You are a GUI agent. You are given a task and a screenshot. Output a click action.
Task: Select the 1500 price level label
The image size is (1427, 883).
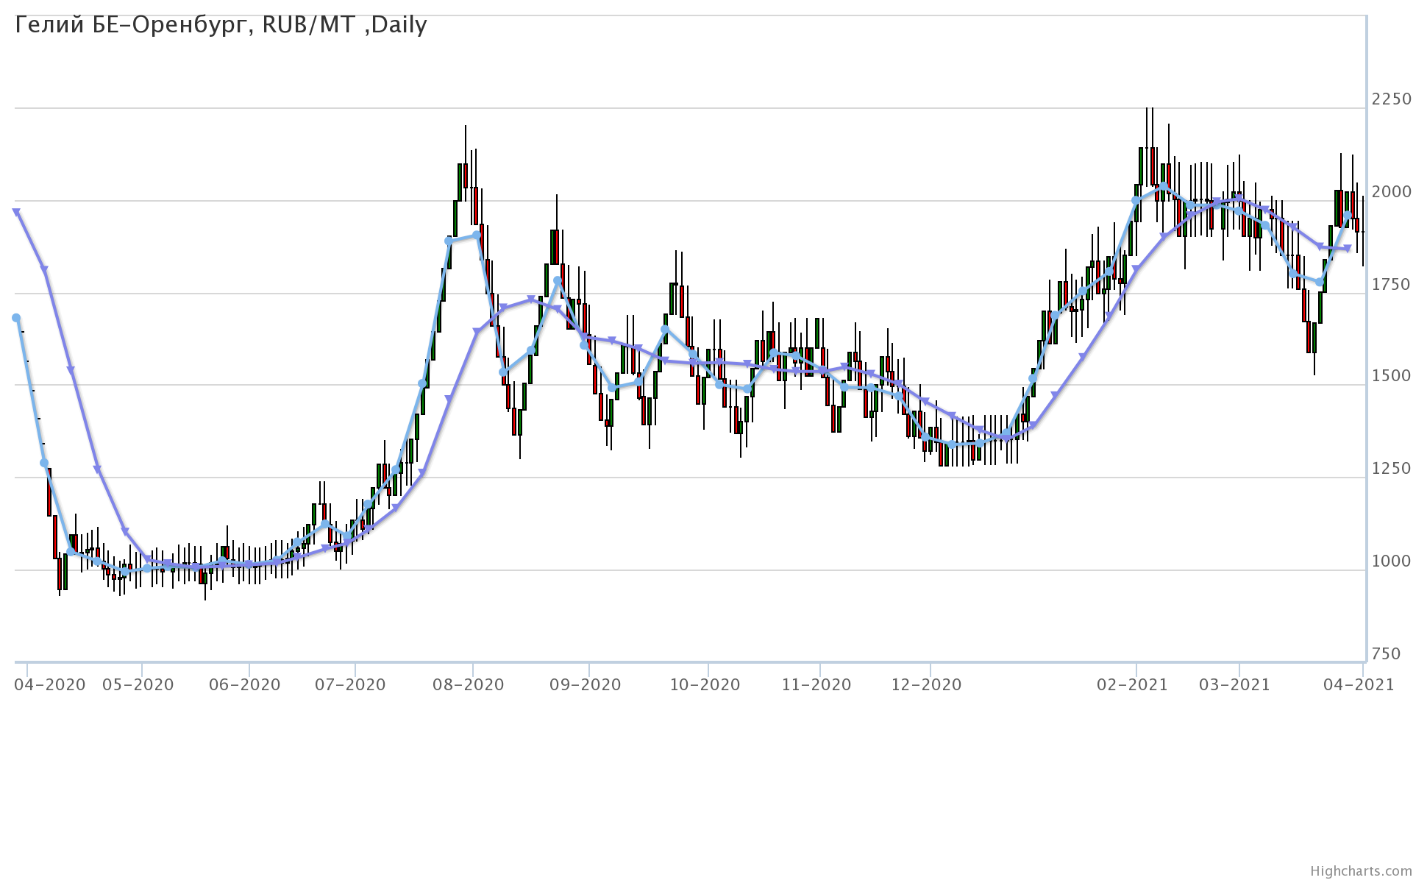tap(1392, 377)
